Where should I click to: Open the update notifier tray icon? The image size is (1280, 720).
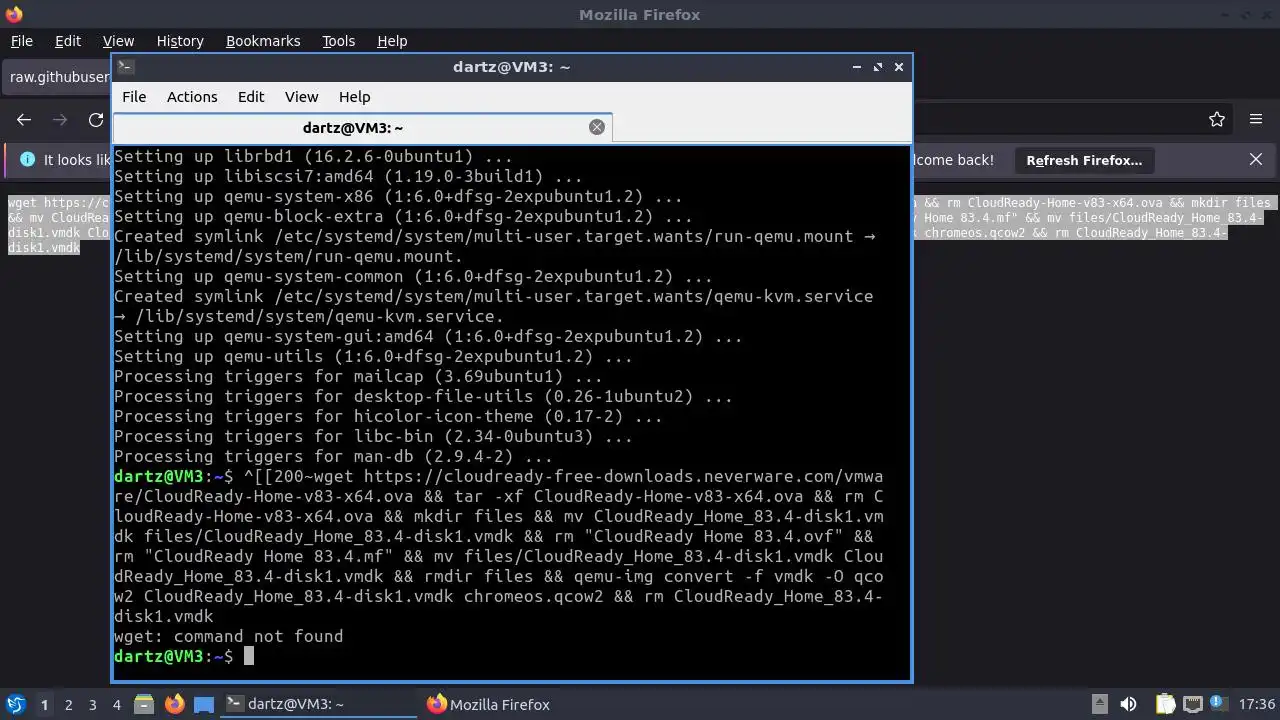1220,705
